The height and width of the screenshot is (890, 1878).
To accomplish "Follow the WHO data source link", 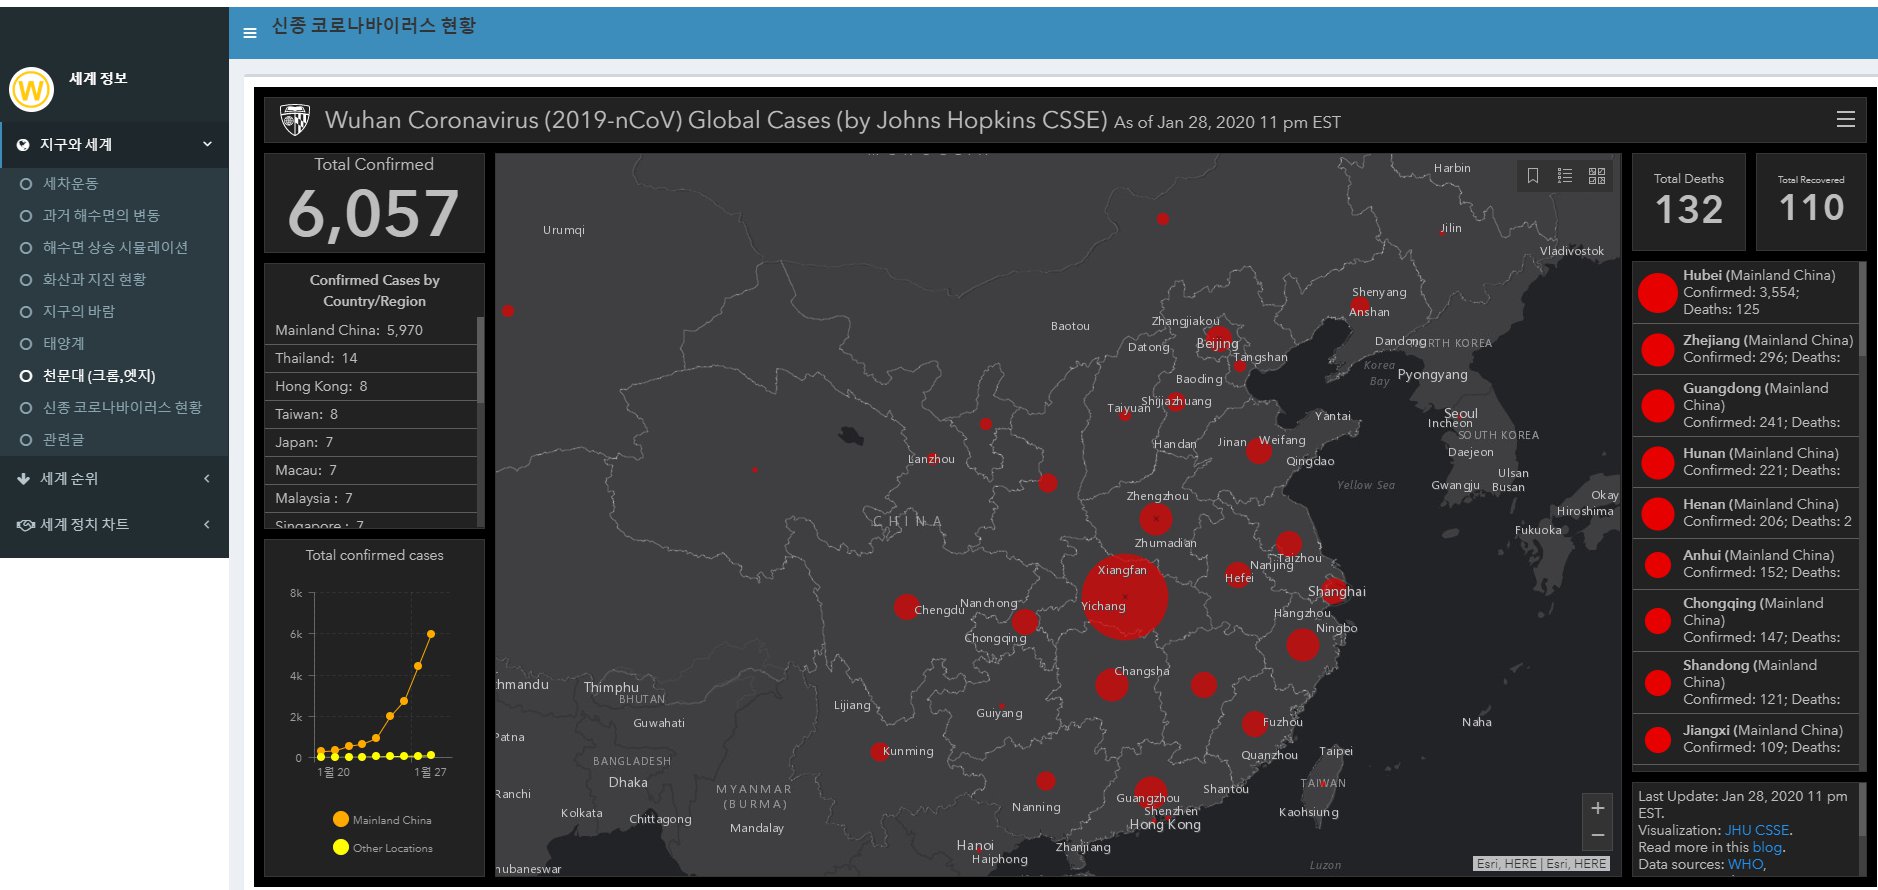I will [x=1744, y=864].
